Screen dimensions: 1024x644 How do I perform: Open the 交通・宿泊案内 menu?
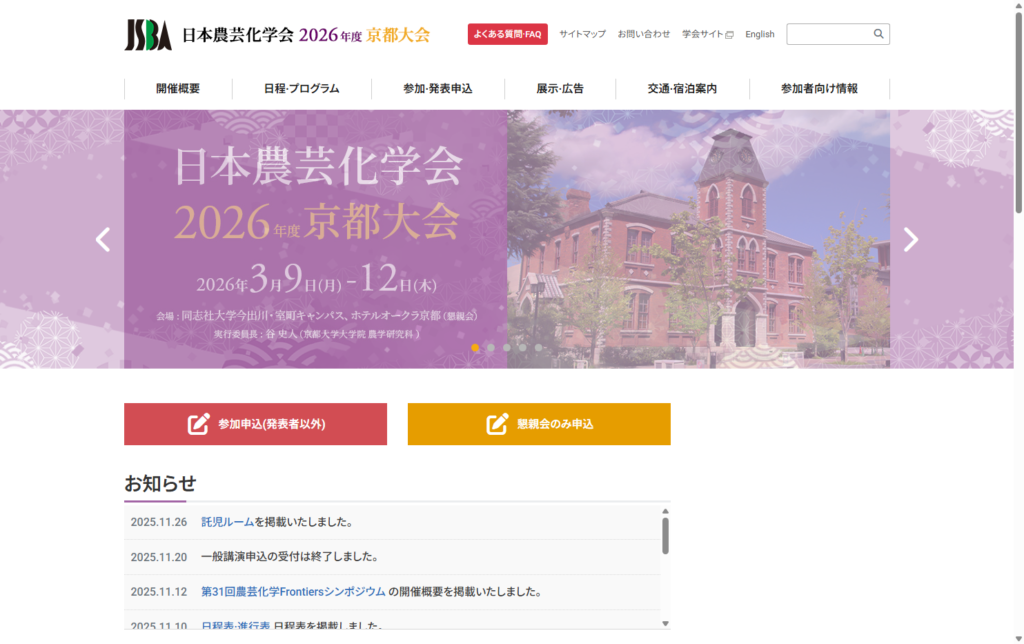pos(683,88)
